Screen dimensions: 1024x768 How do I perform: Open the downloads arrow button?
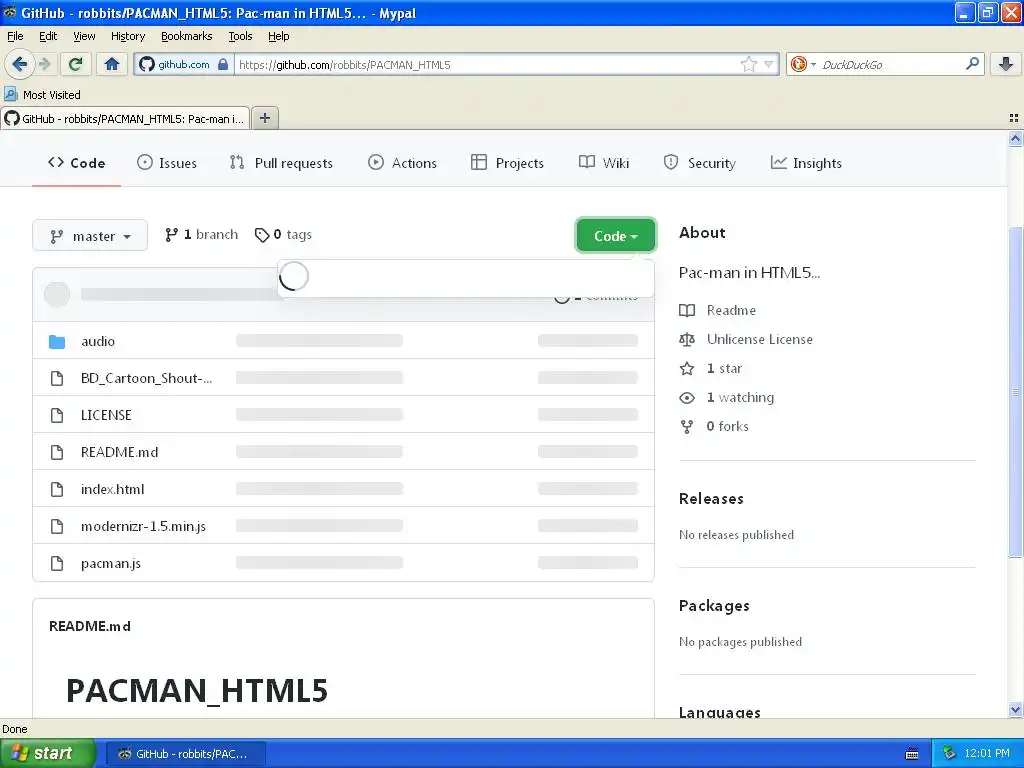click(x=1006, y=64)
